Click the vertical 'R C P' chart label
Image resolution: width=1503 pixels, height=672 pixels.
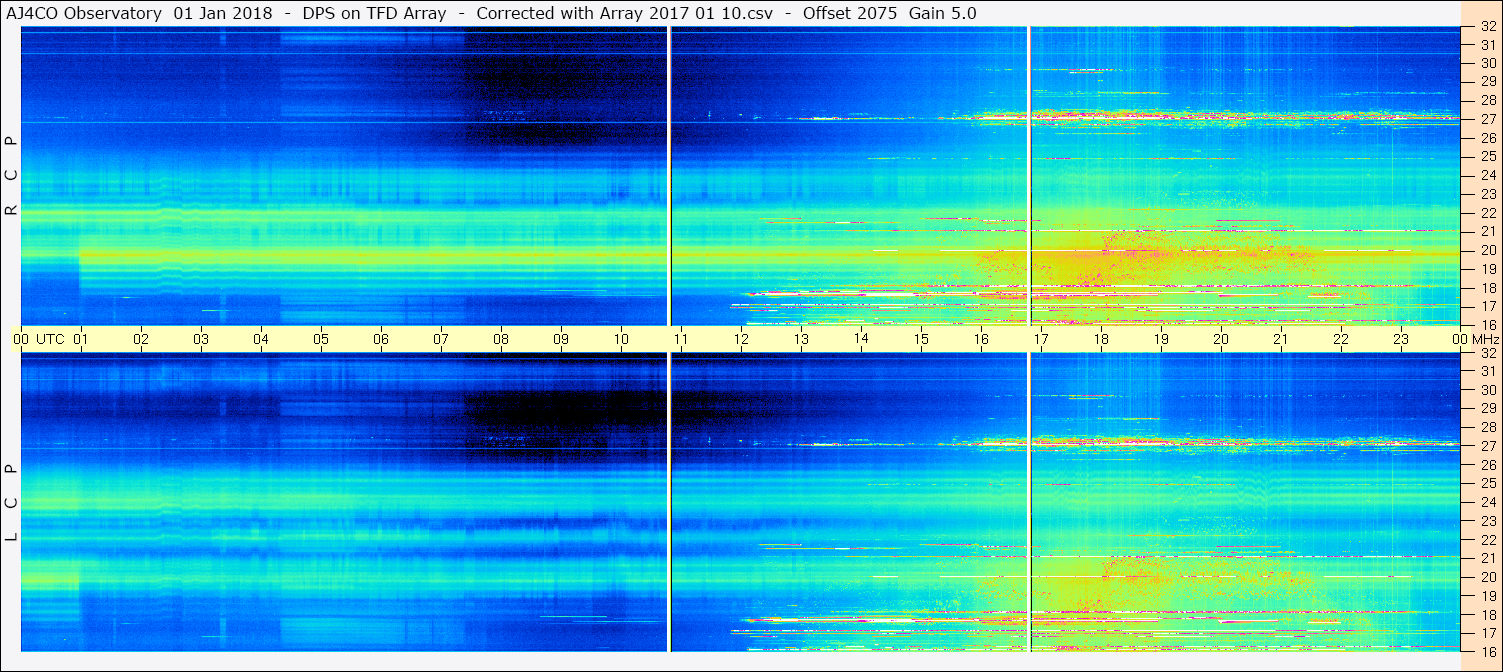[x=12, y=176]
